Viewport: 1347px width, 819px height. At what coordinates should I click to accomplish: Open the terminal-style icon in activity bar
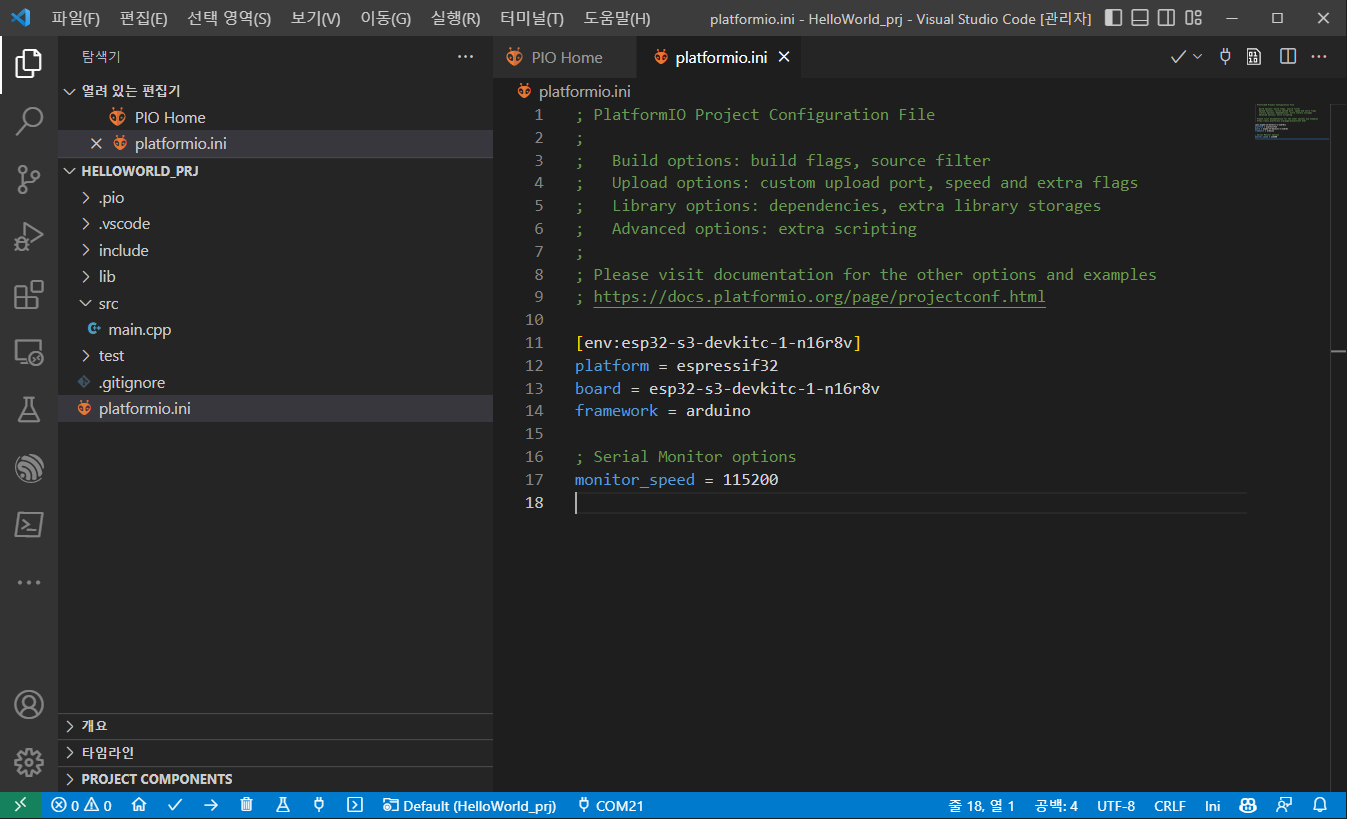point(29,524)
